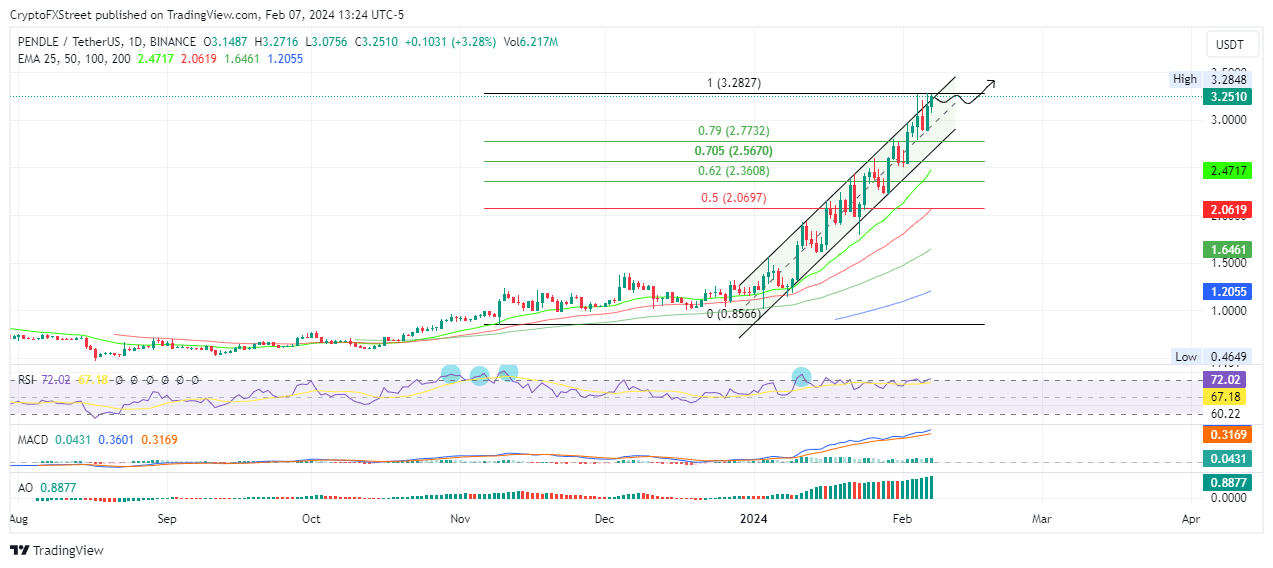Click the red 2.0619 EMA price tag
This screenshot has height=568, width=1273.
click(1228, 209)
